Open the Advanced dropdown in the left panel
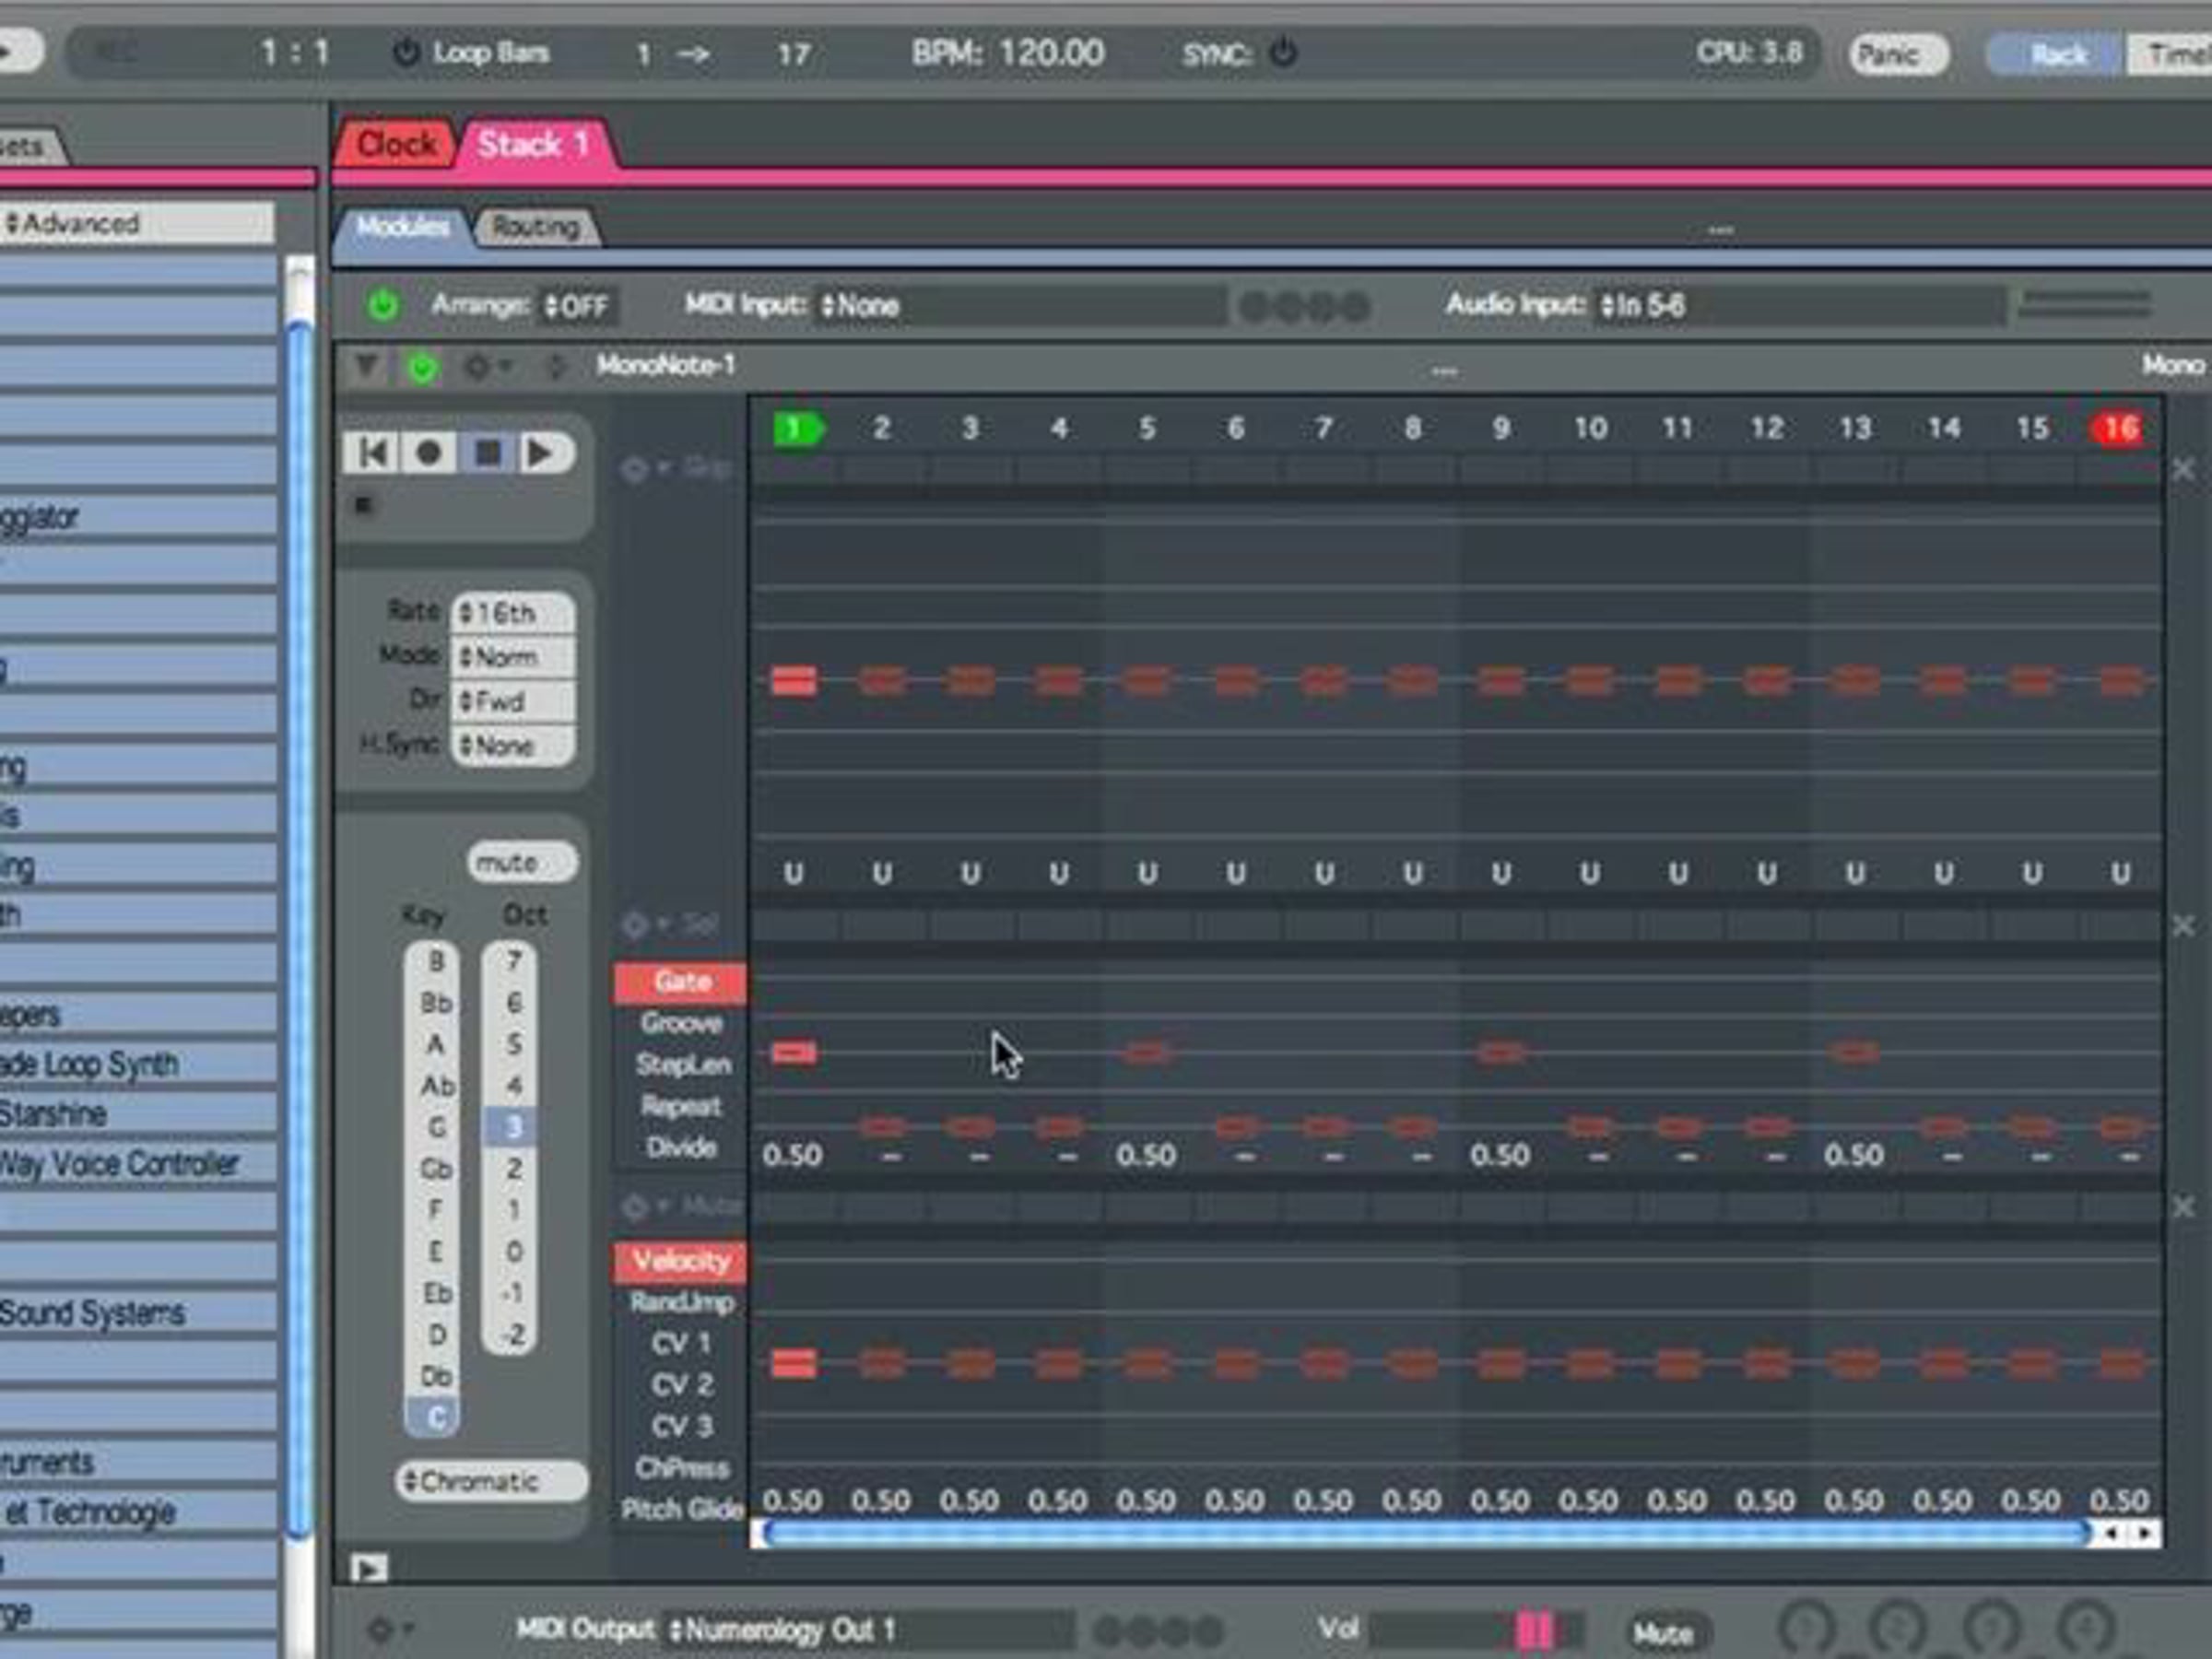This screenshot has width=2212, height=1659. 136,223
